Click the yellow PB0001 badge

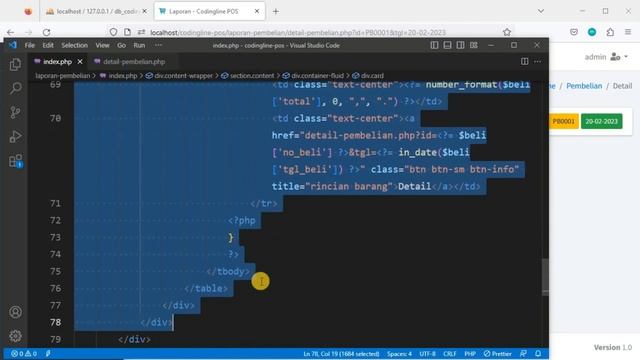(x=563, y=121)
